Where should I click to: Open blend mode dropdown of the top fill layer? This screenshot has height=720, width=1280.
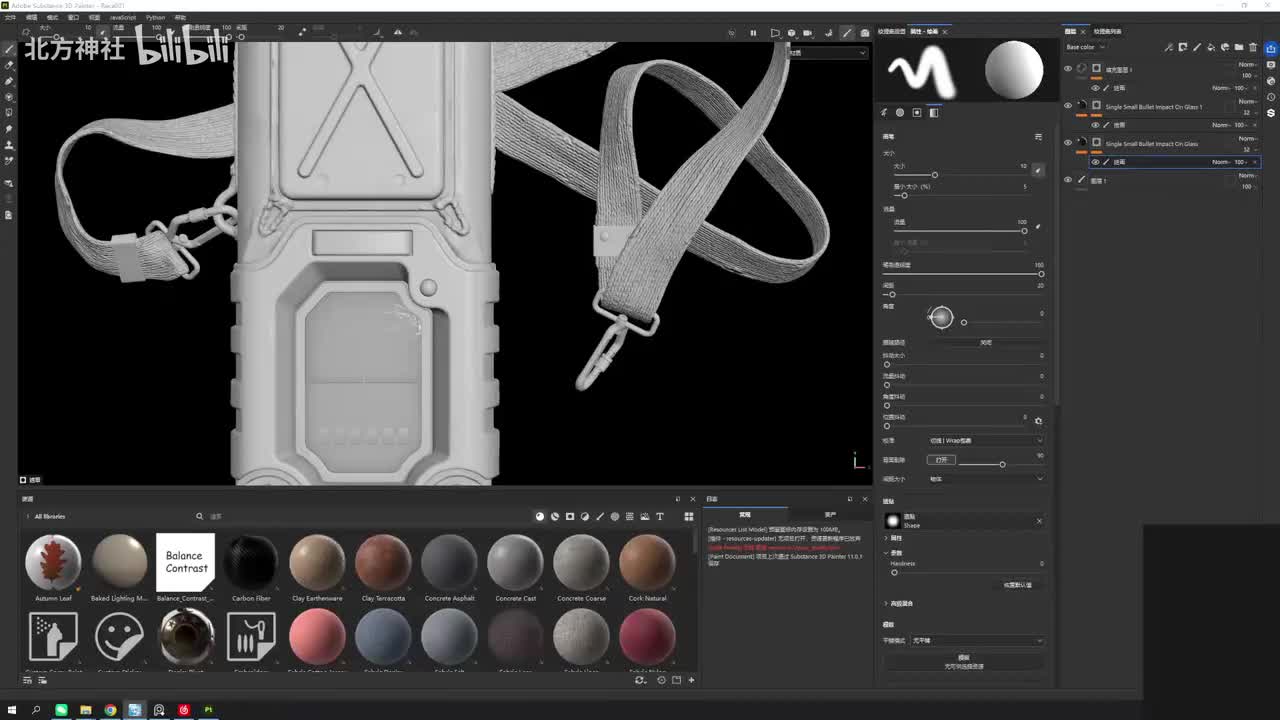[1248, 65]
